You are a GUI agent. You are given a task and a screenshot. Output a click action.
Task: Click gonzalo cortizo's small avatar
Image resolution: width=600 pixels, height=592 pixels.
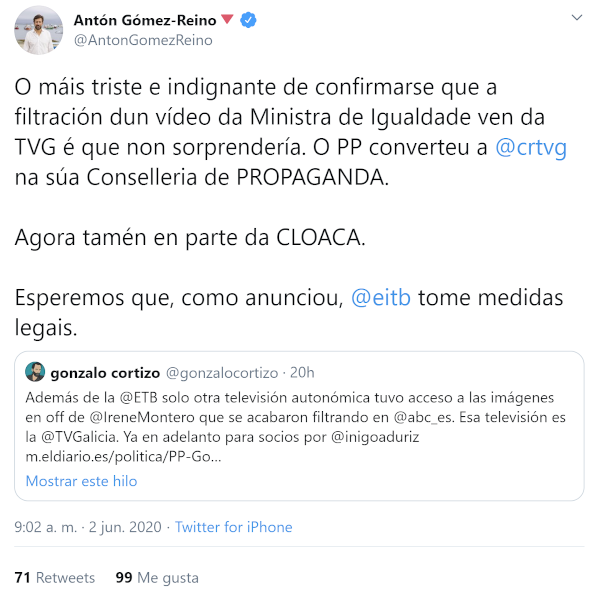point(35,372)
